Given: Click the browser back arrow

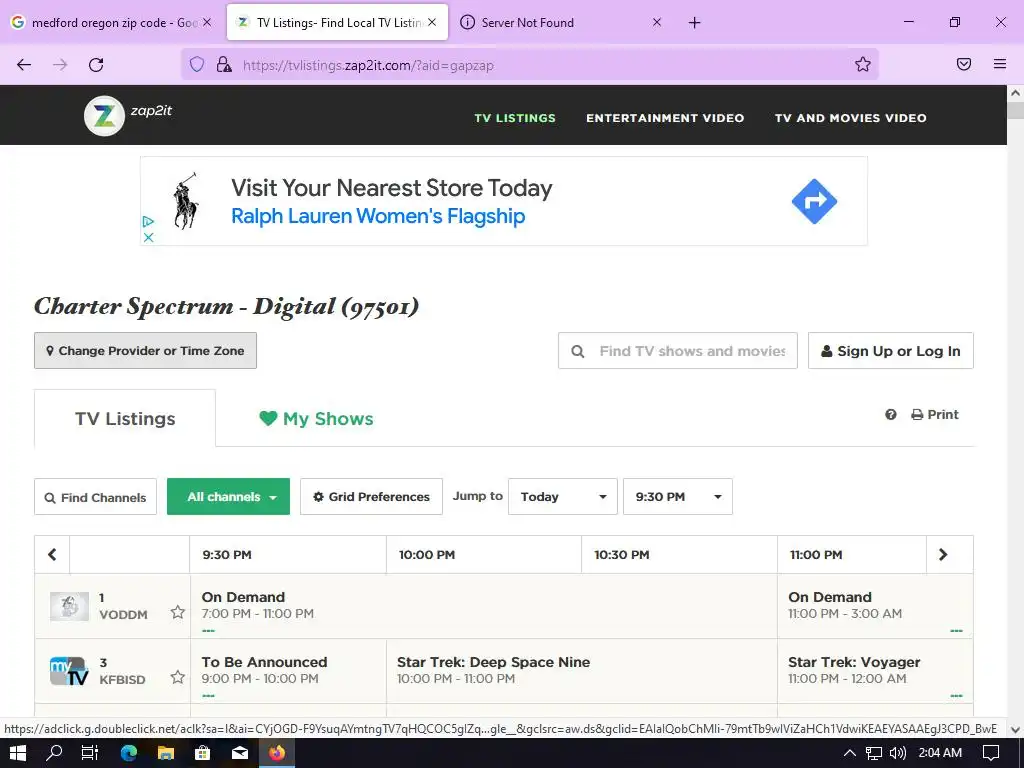Looking at the screenshot, I should 24,65.
